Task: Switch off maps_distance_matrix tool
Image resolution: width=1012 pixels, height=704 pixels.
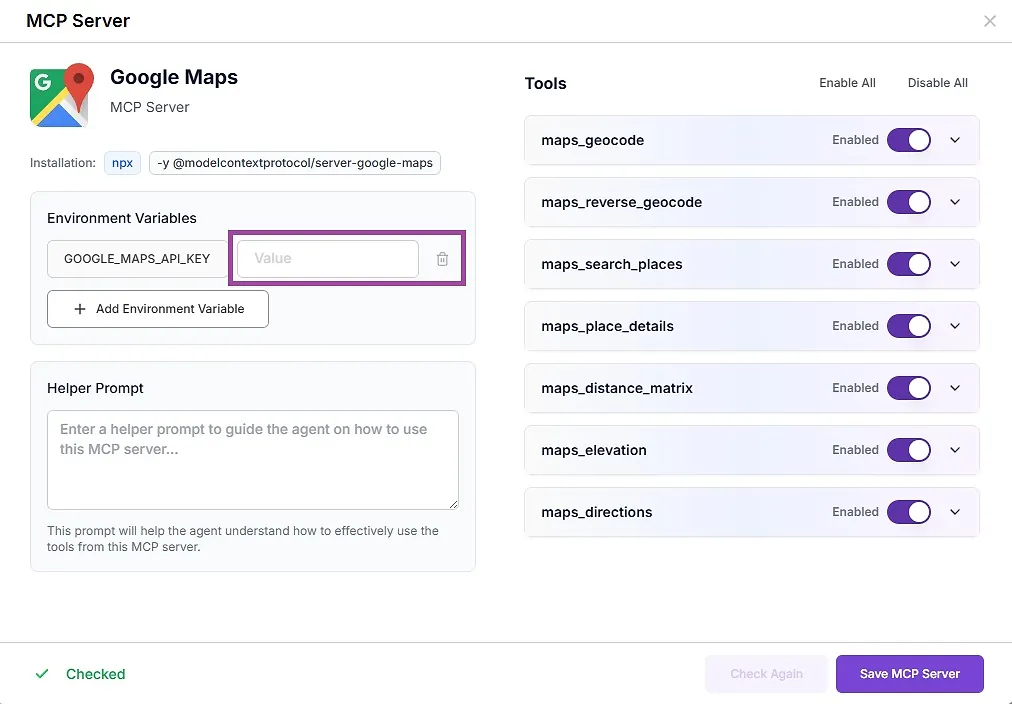Action: [909, 388]
